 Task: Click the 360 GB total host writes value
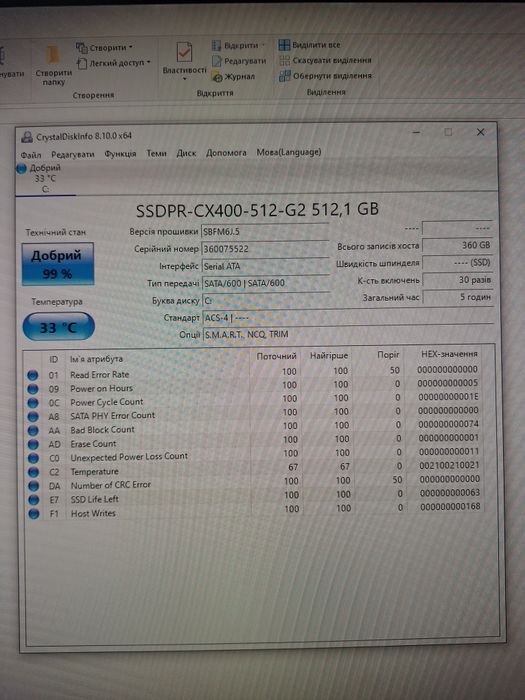click(x=457, y=245)
